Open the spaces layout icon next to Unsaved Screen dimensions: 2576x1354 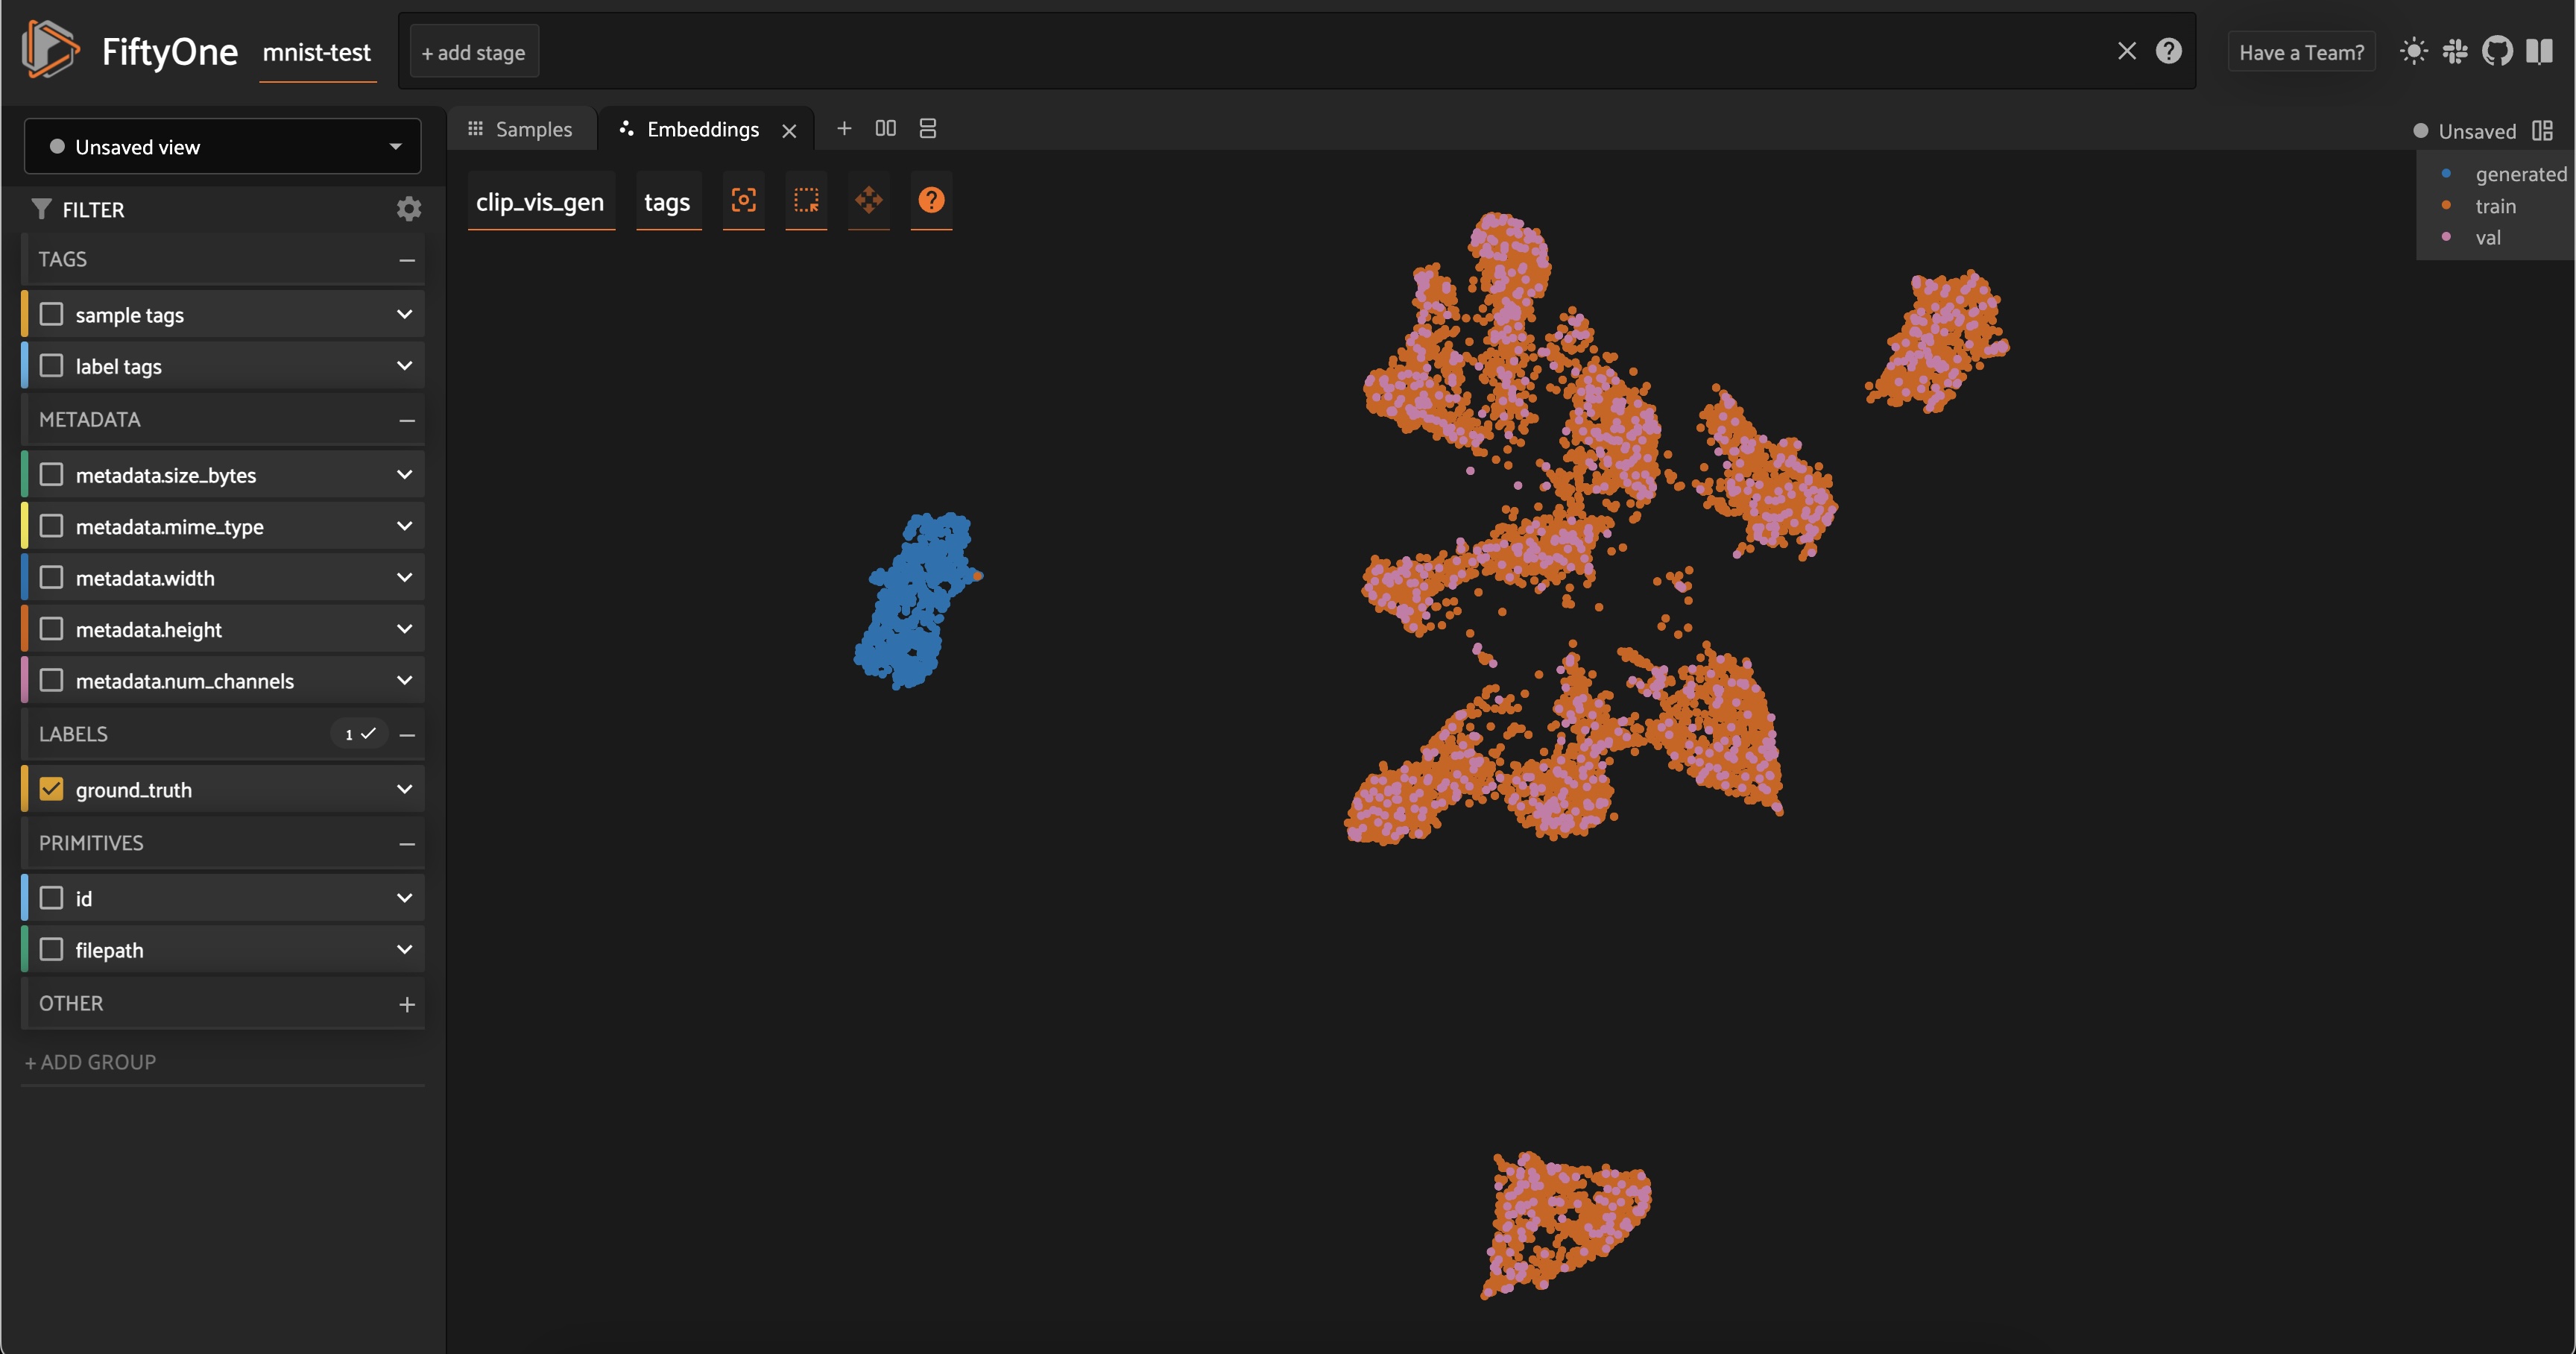click(x=2542, y=131)
